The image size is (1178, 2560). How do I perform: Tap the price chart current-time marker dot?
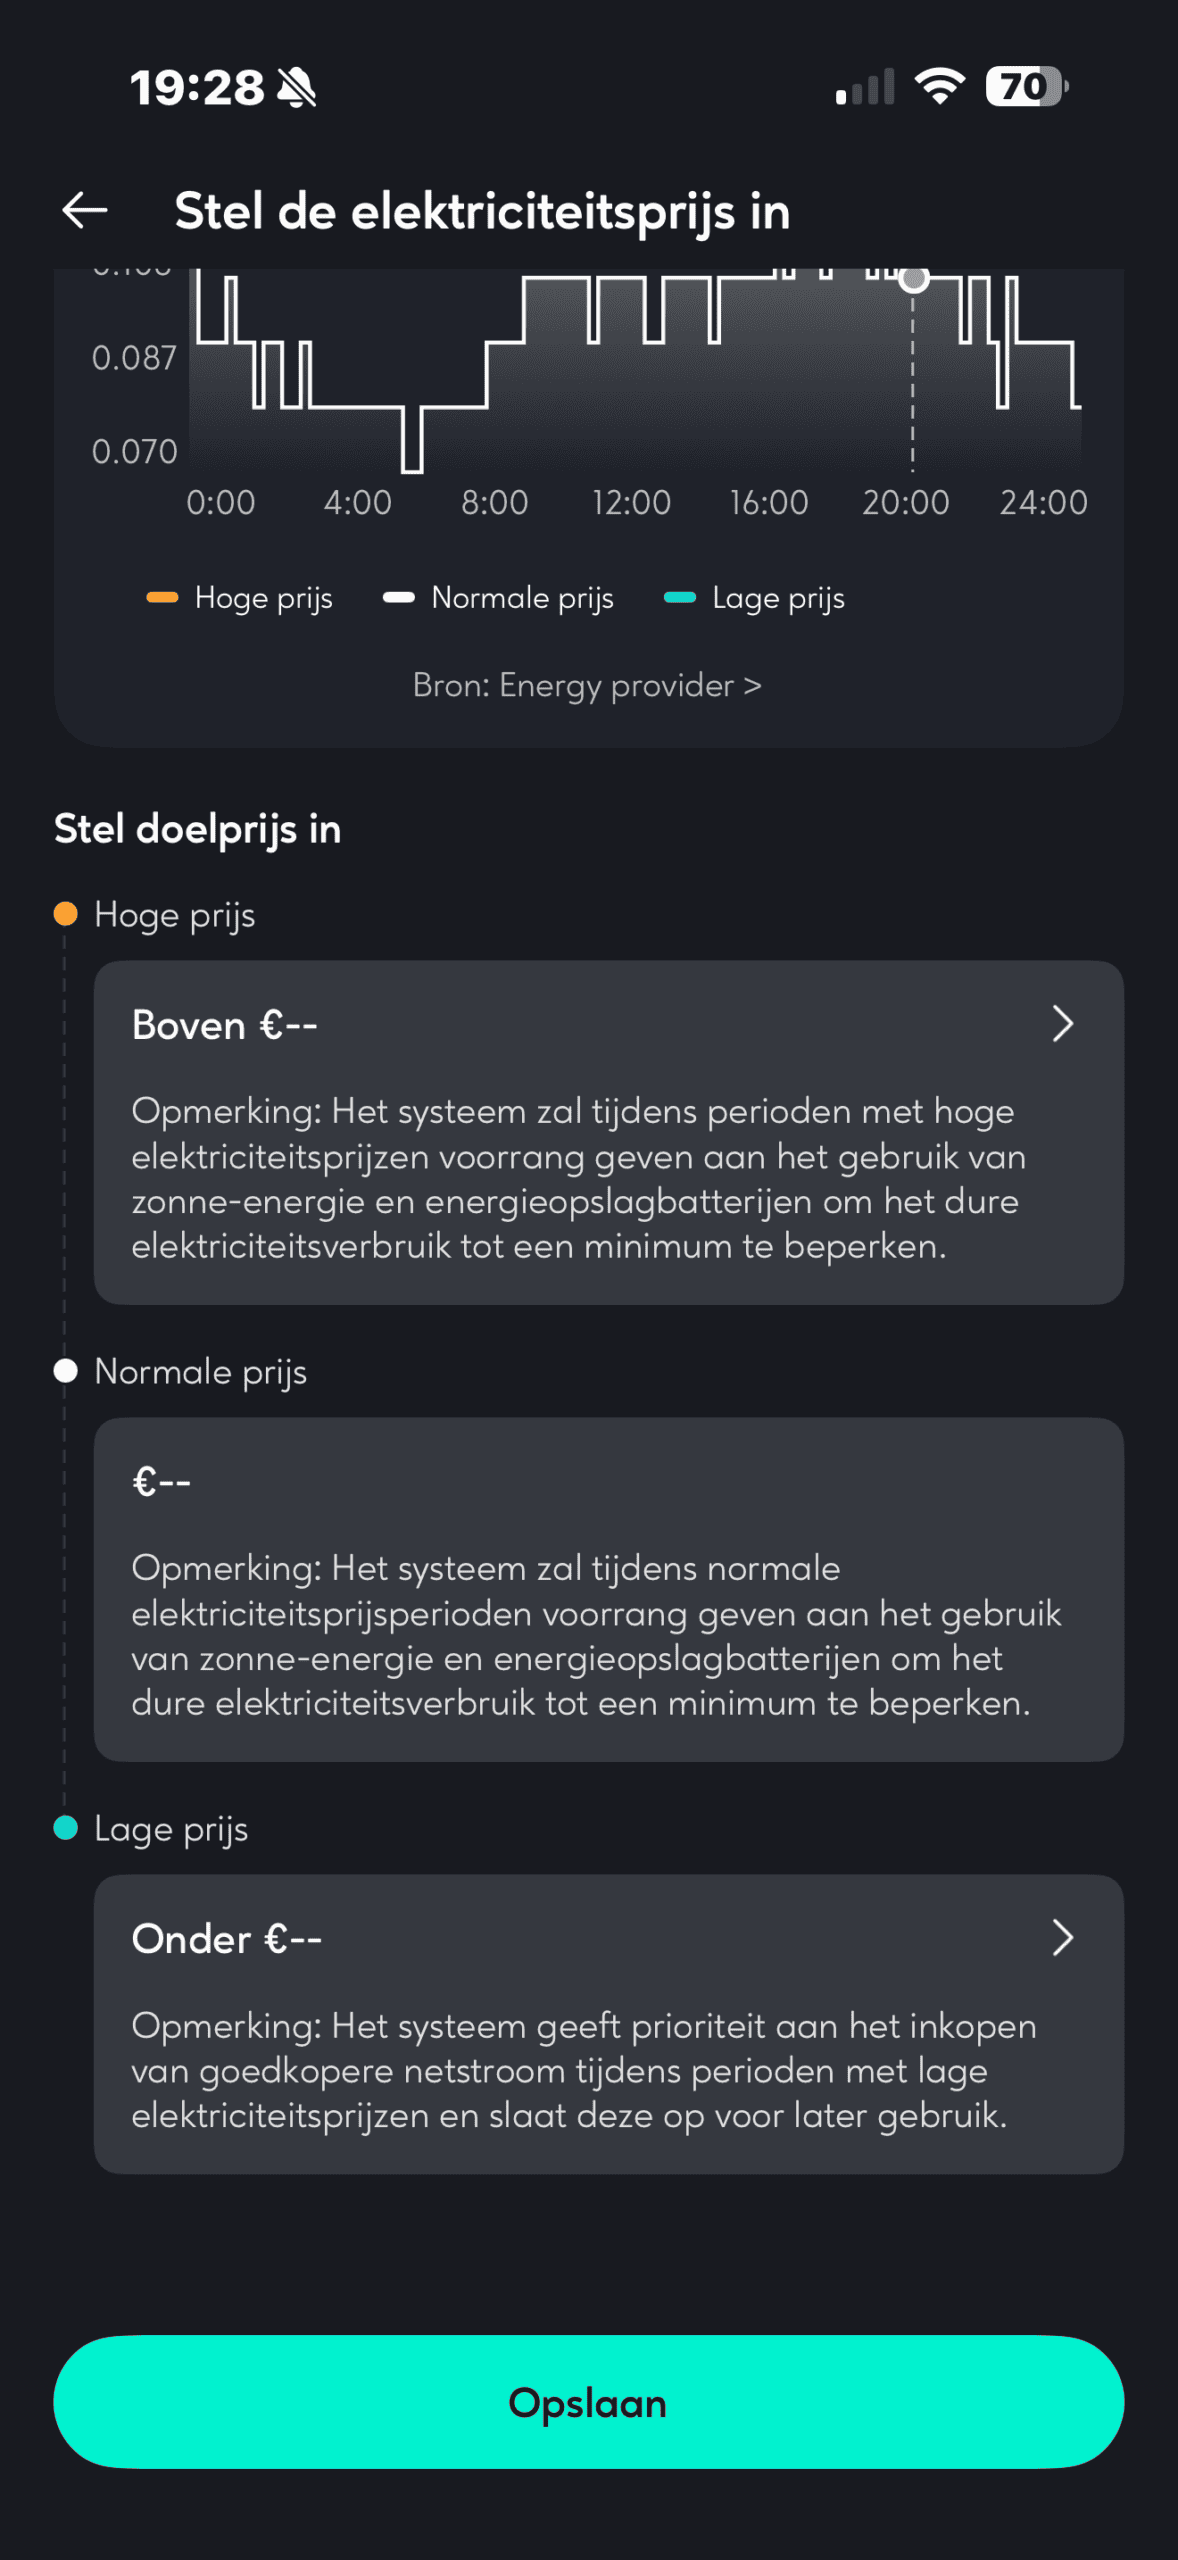click(913, 279)
